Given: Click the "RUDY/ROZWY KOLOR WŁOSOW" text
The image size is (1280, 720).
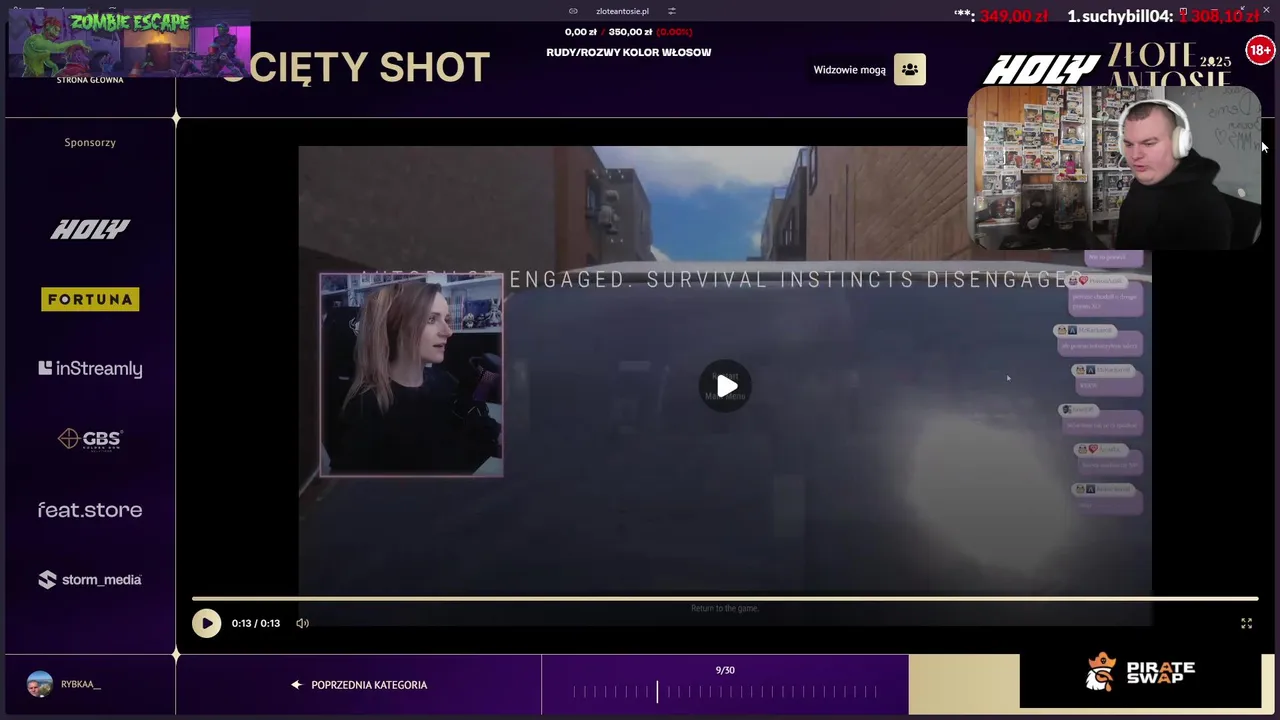Looking at the screenshot, I should click(x=629, y=52).
